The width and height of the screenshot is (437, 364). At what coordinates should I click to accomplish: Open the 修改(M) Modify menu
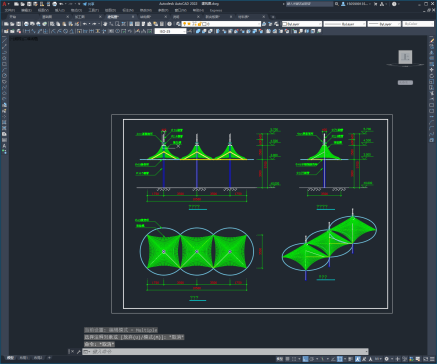[146, 10]
